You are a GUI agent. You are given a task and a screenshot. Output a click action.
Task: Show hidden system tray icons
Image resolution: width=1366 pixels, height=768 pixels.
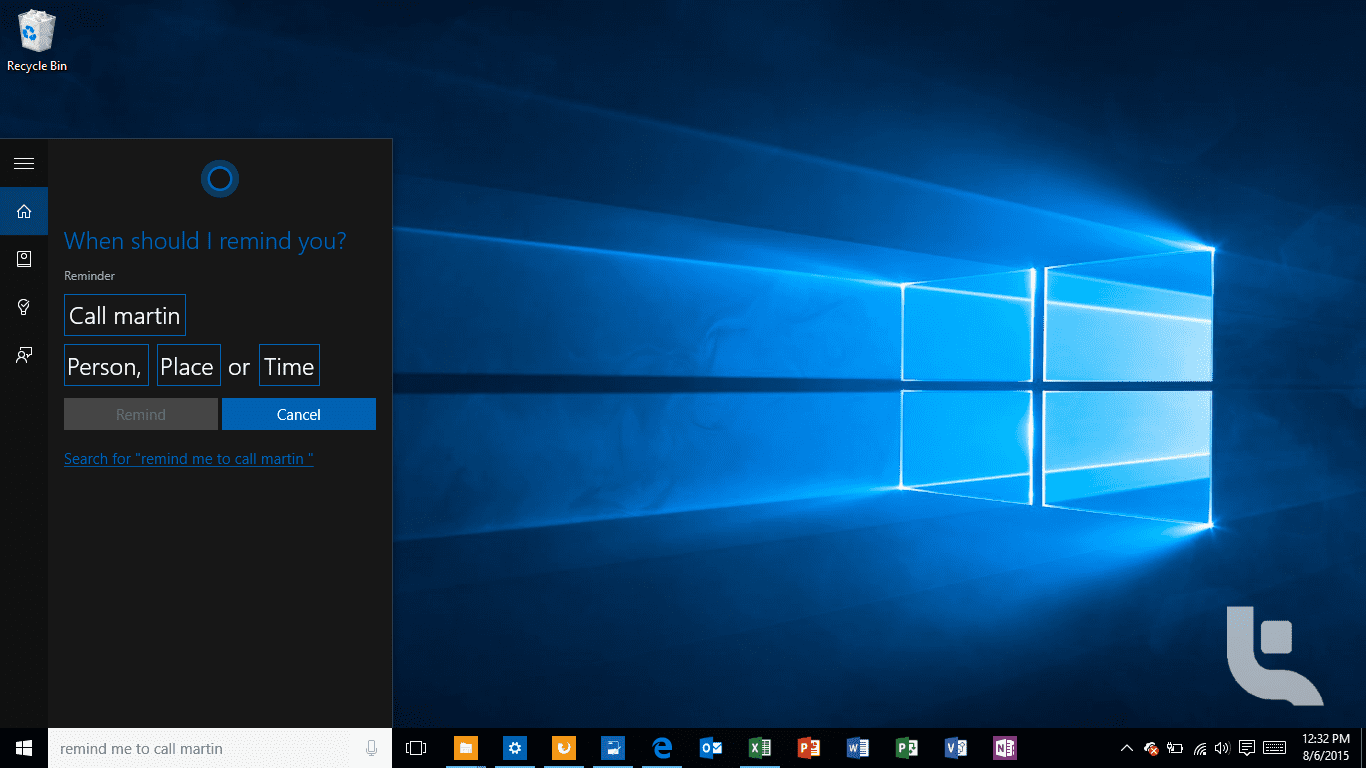click(x=1127, y=748)
